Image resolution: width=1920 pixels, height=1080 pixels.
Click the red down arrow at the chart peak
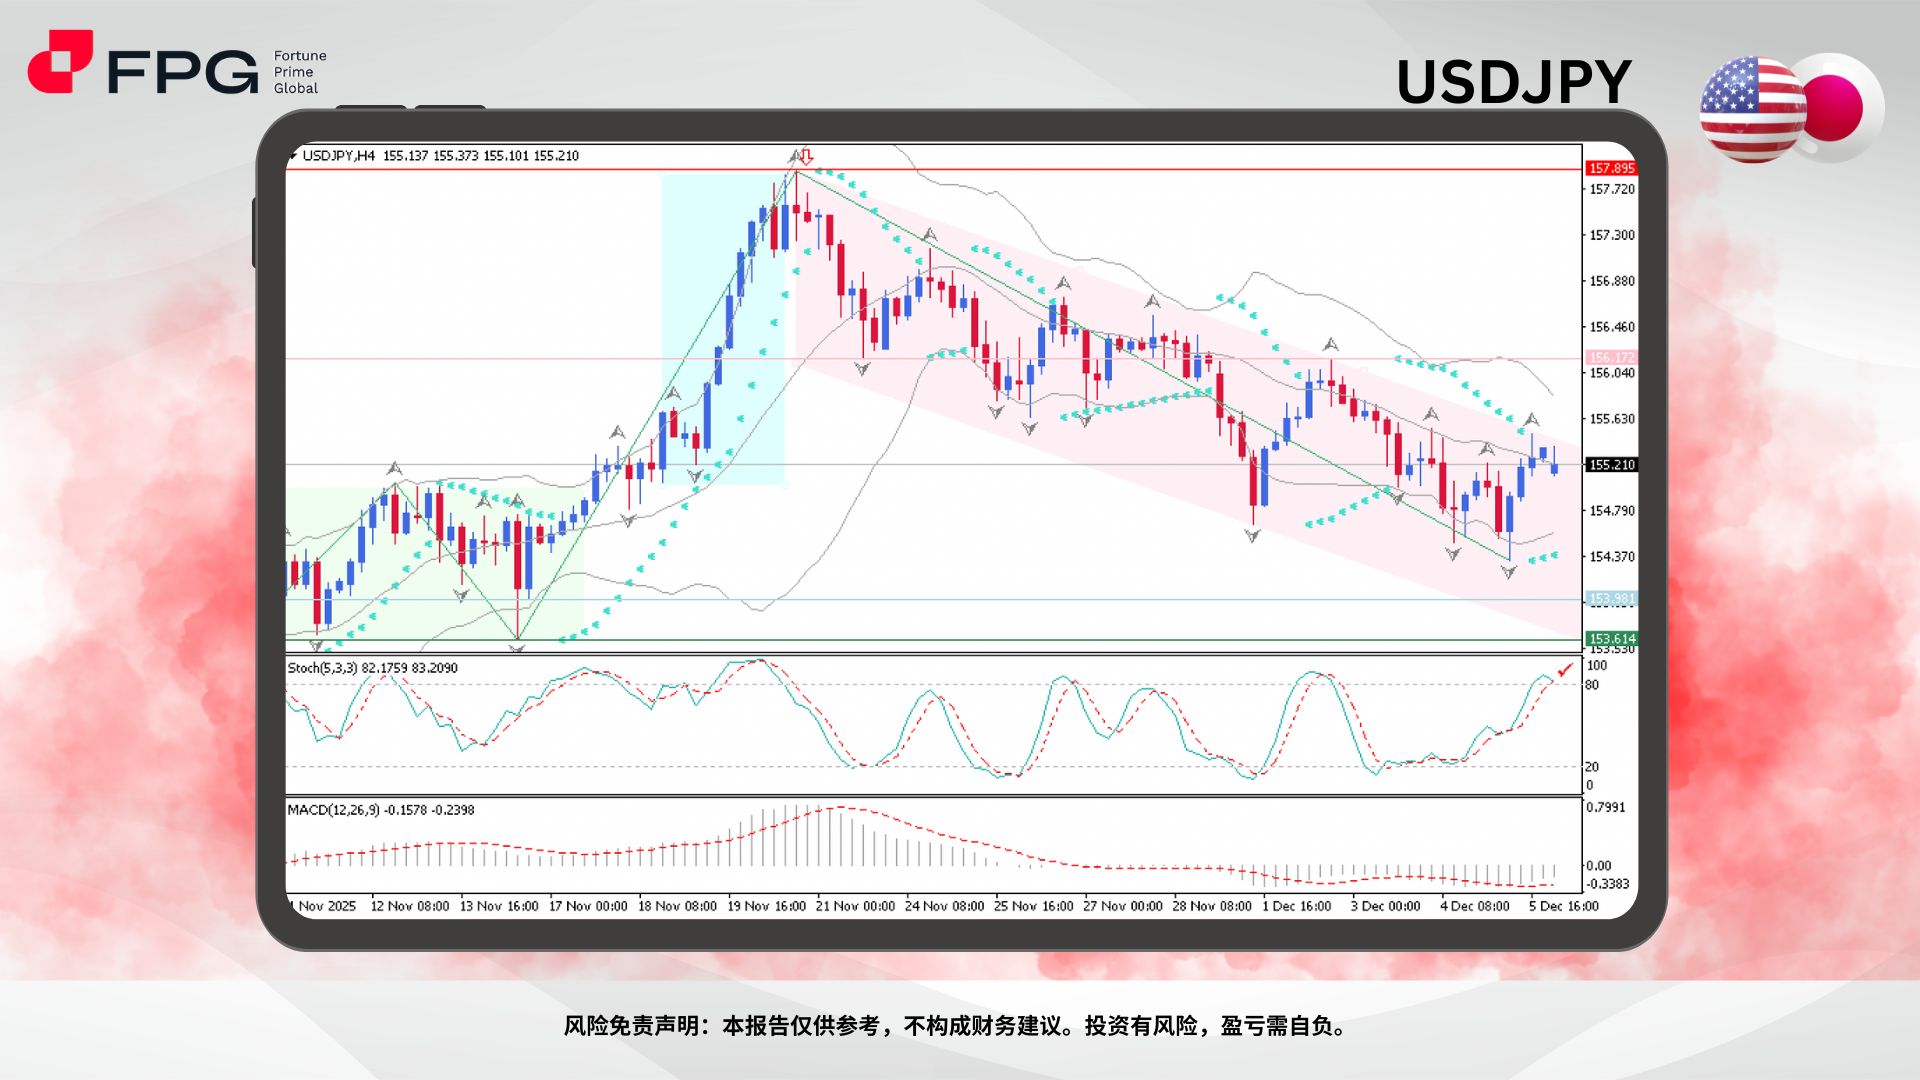pyautogui.click(x=804, y=158)
